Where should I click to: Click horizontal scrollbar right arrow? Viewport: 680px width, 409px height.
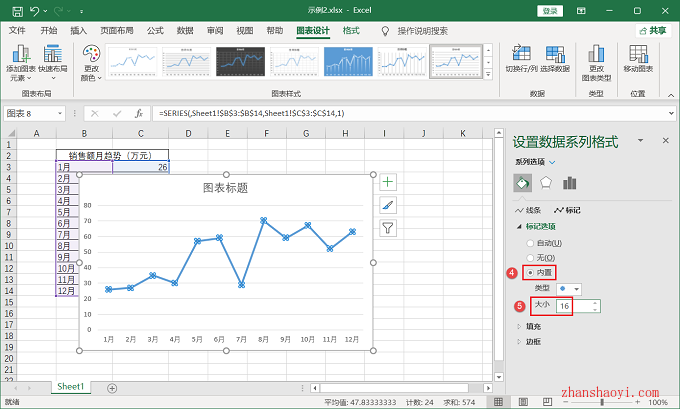point(488,388)
